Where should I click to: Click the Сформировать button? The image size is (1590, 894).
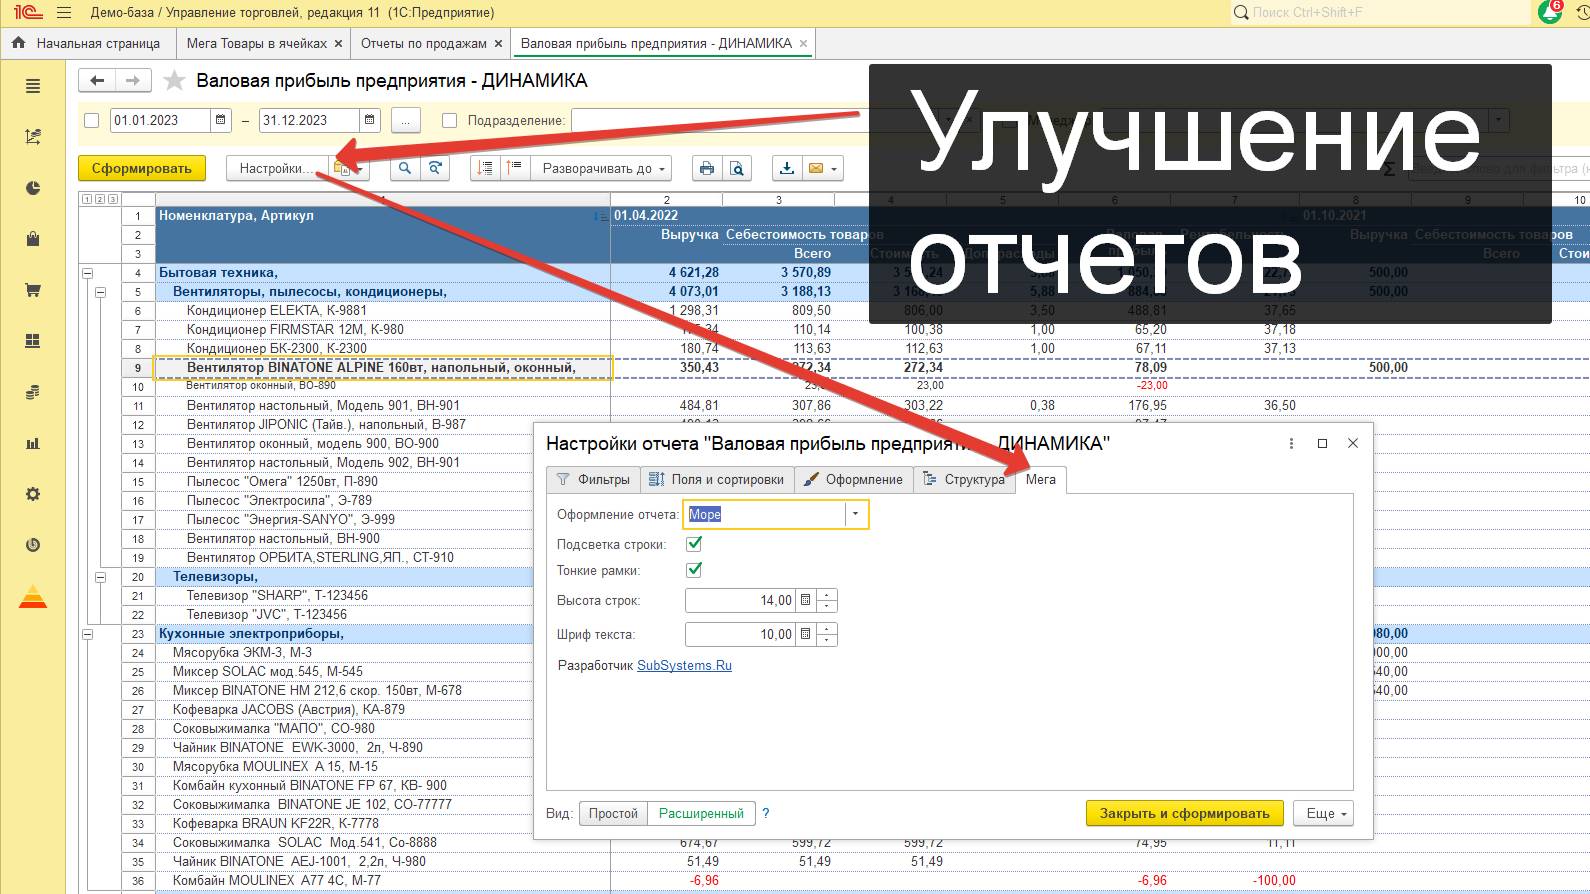(x=142, y=168)
